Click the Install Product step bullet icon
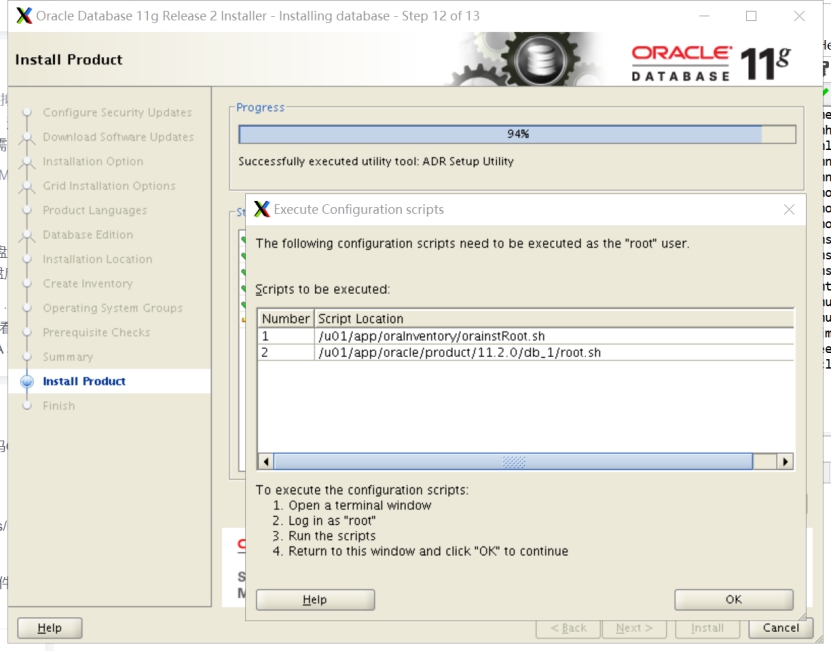 pyautogui.click(x=27, y=381)
